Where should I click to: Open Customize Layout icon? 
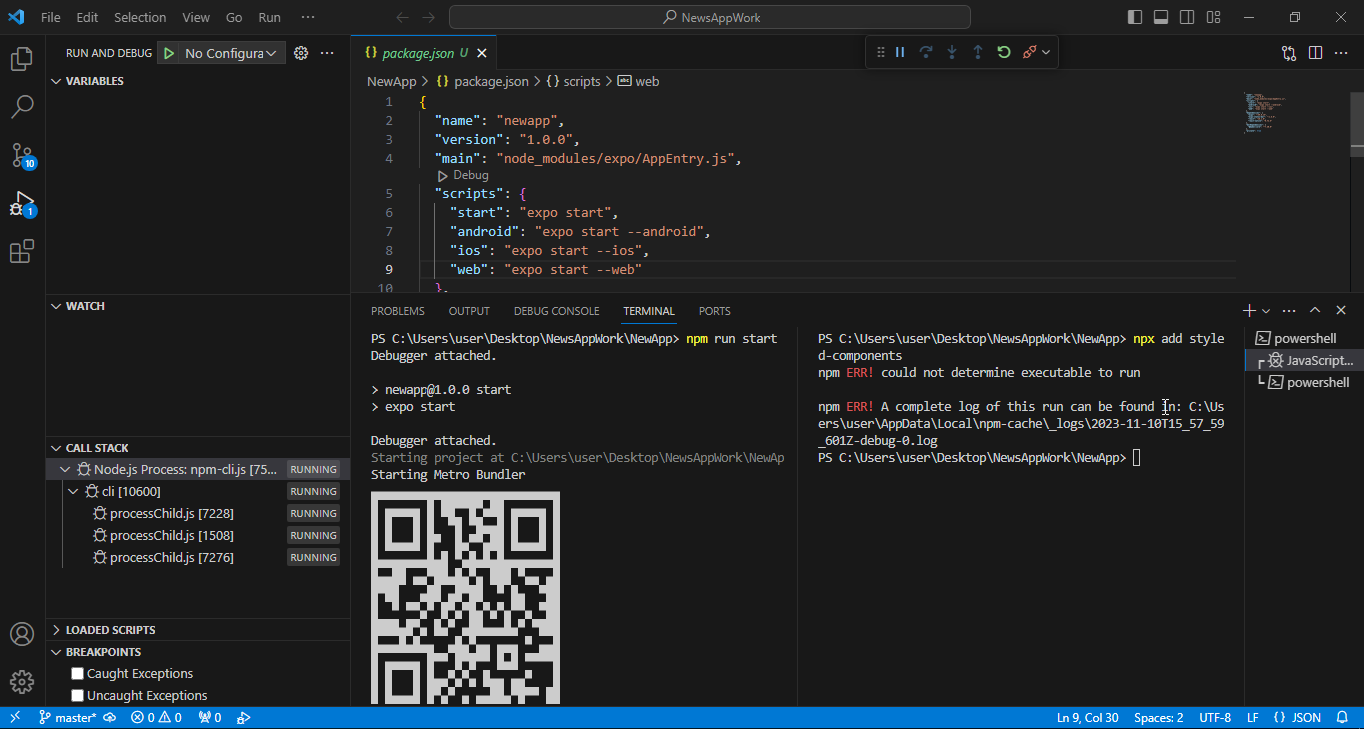[1213, 17]
